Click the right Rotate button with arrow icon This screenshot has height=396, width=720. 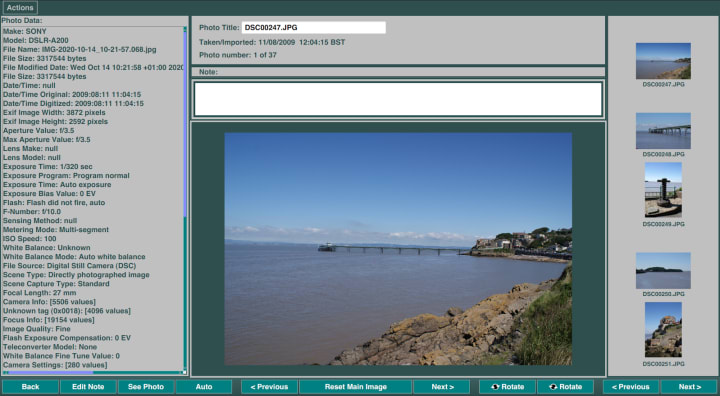click(565, 387)
